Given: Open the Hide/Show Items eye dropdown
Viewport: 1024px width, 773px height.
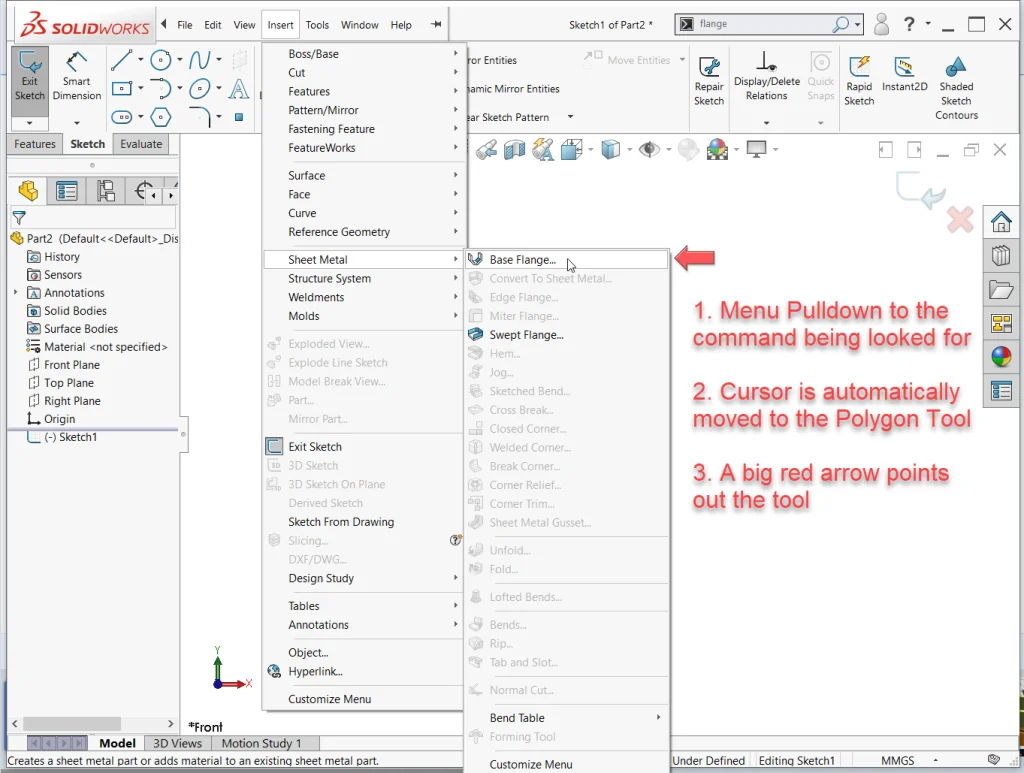Looking at the screenshot, I should [x=668, y=150].
